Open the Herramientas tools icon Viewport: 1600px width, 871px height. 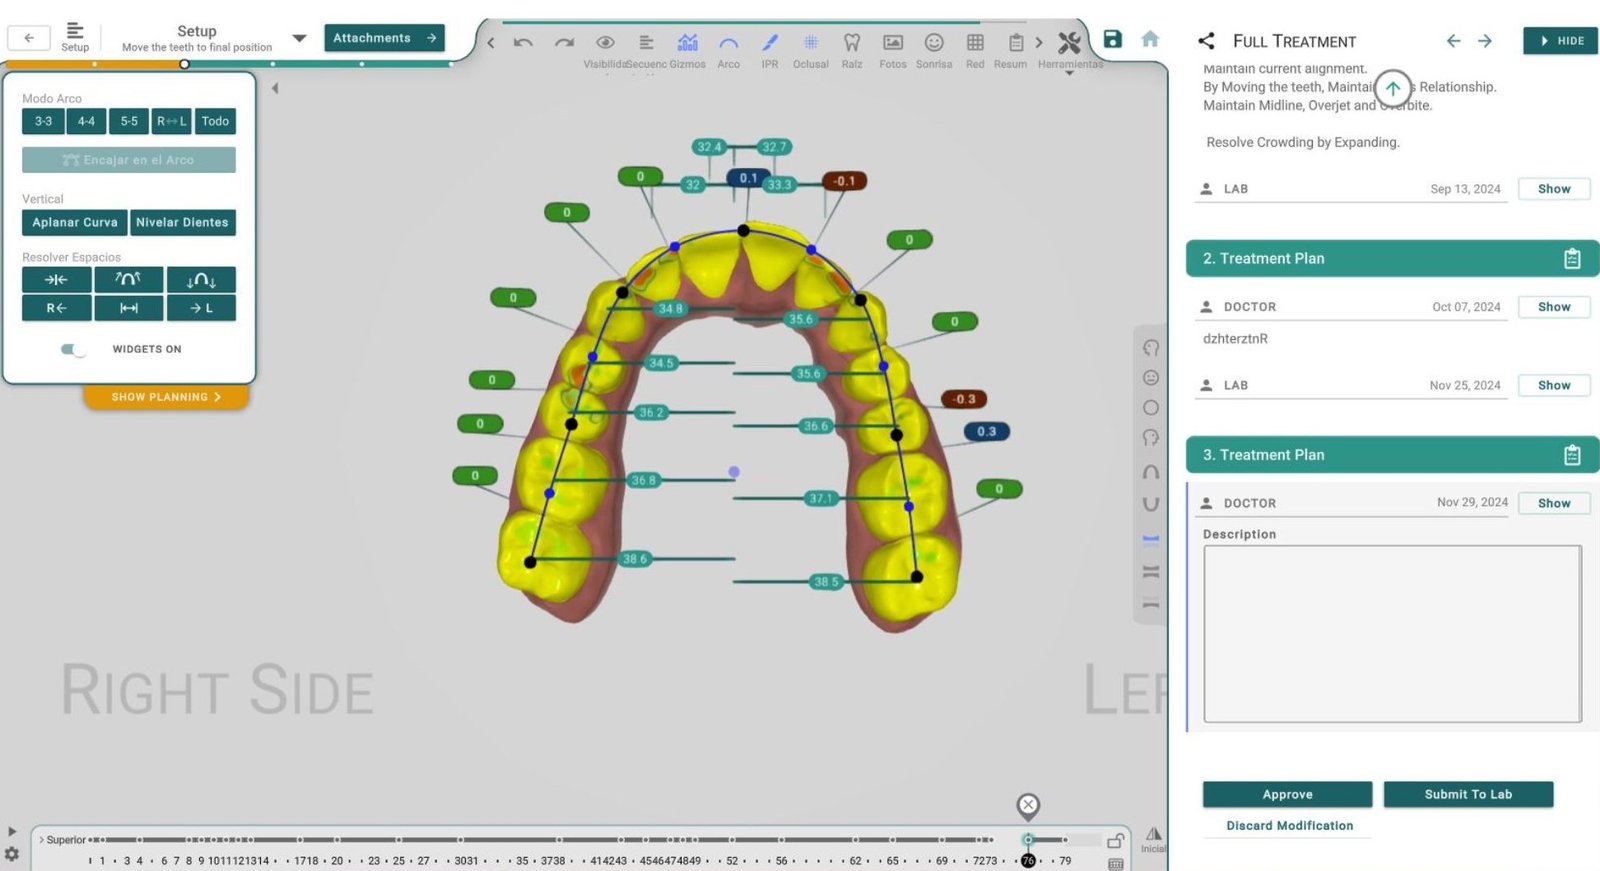1069,43
